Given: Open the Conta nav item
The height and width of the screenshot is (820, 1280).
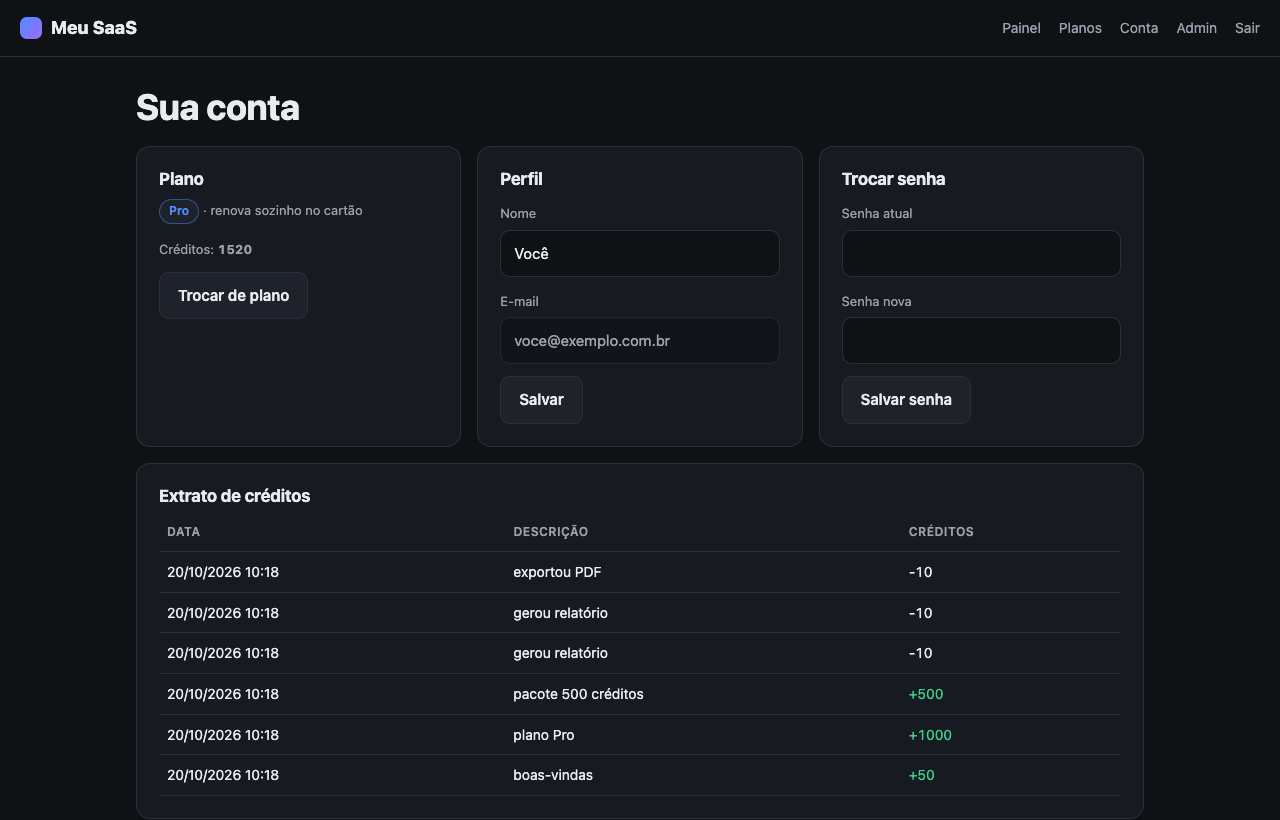Looking at the screenshot, I should 1139,28.
